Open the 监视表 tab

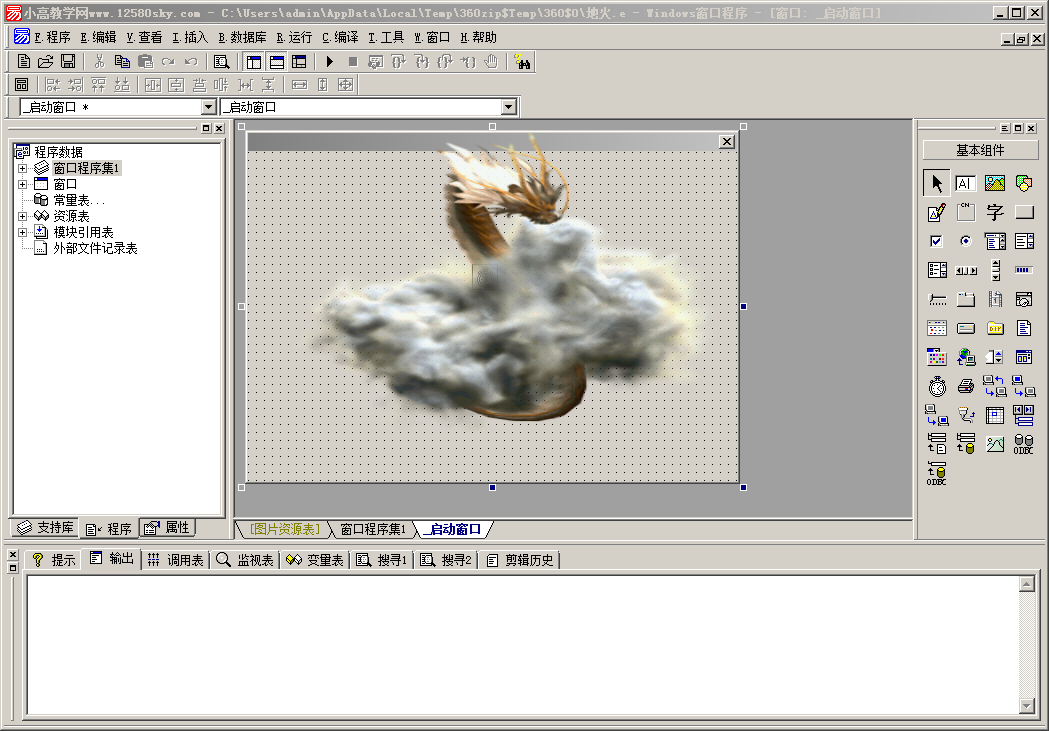(246, 560)
